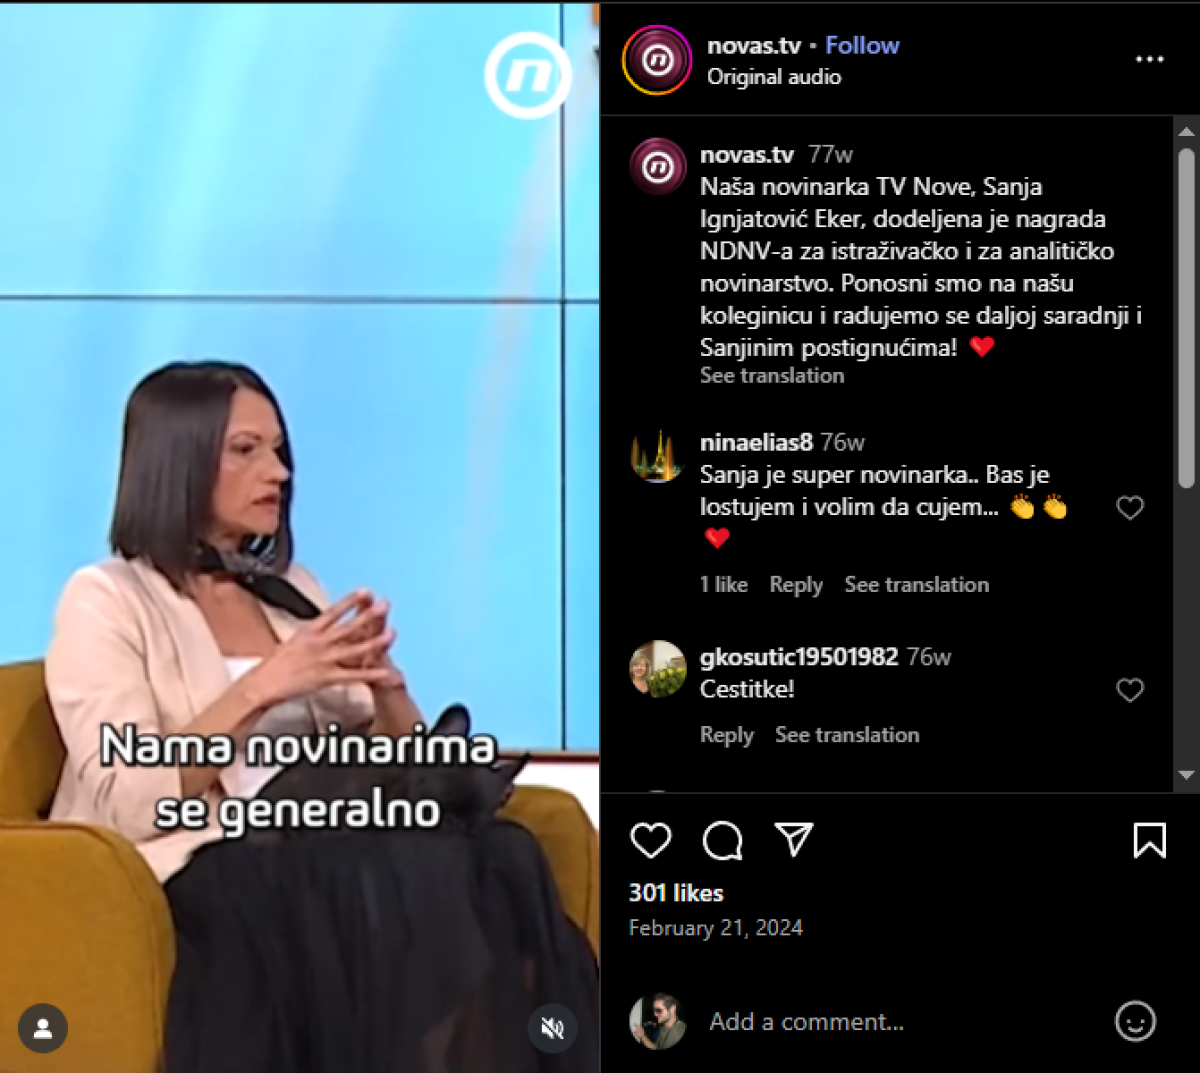
Task: Follow the novas.tv account
Action: pyautogui.click(x=862, y=45)
